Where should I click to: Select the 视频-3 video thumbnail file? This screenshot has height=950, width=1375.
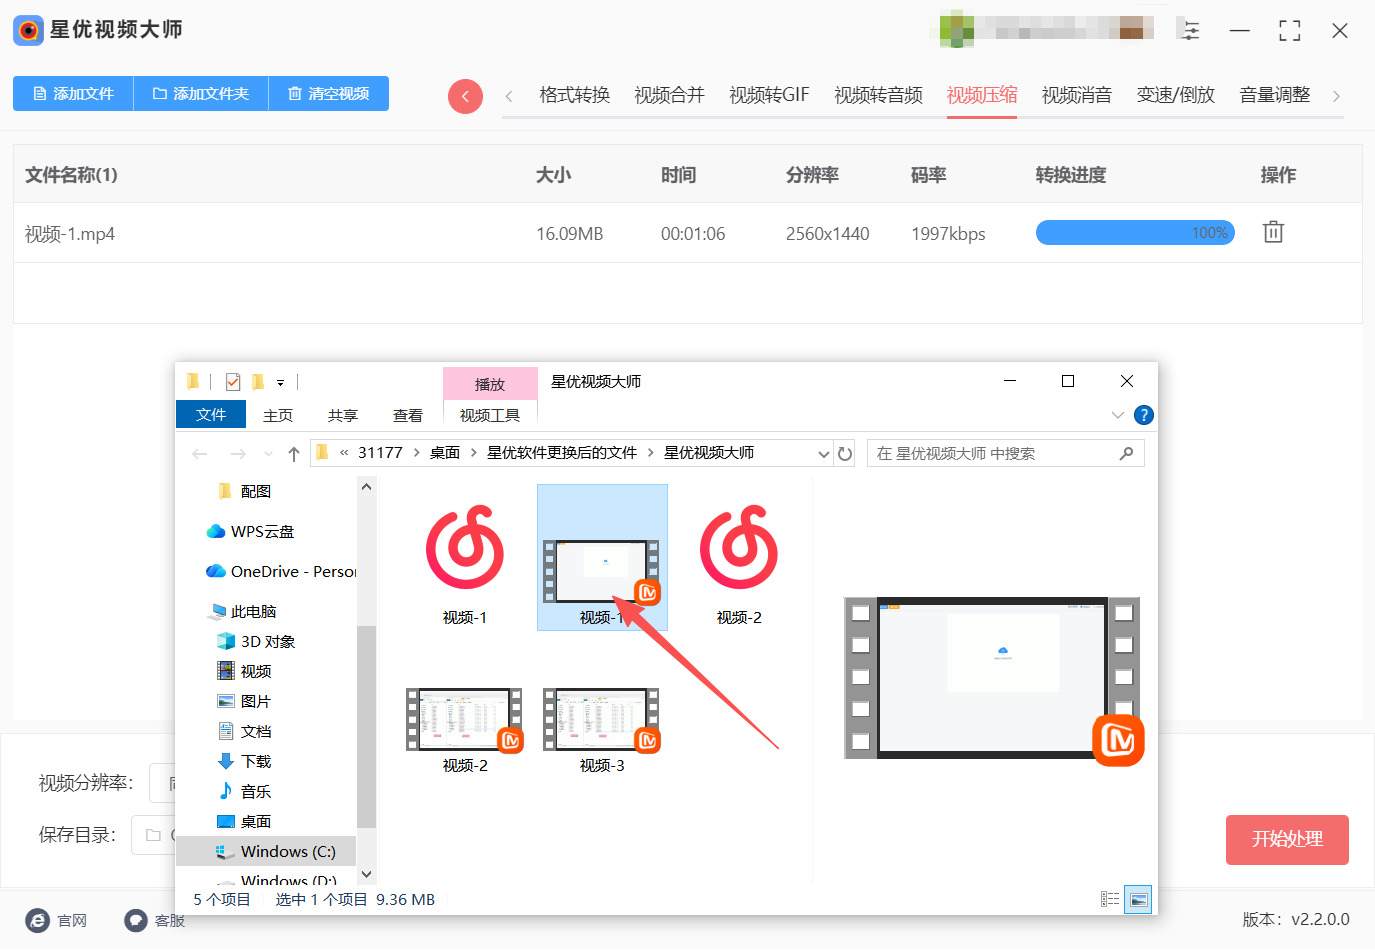602,730
